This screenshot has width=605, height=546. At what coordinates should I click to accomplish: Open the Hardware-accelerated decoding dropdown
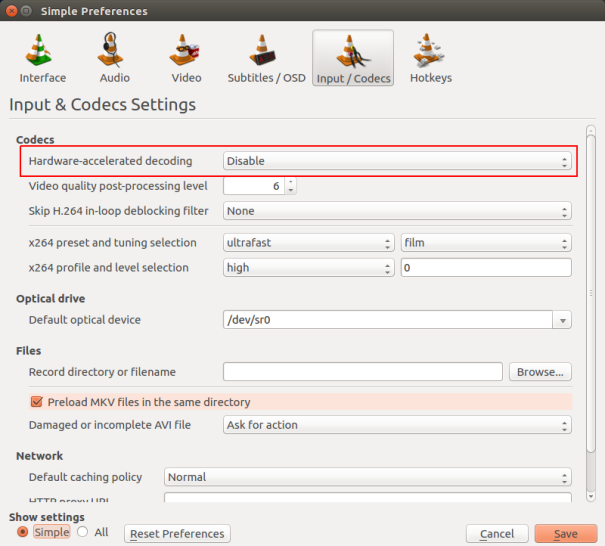tap(397, 161)
